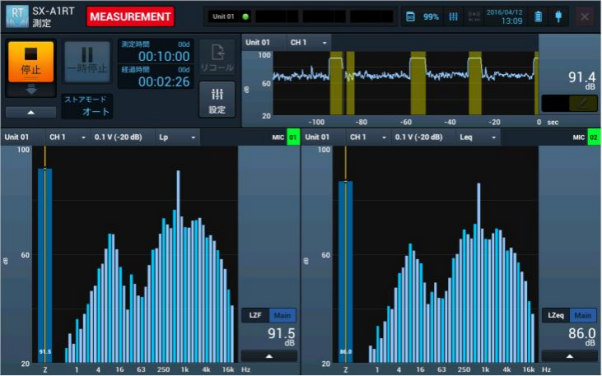Select the third empty unit slot
Image resolution: width=602 pixels, height=376 pixels.
pyautogui.click(x=324, y=17)
